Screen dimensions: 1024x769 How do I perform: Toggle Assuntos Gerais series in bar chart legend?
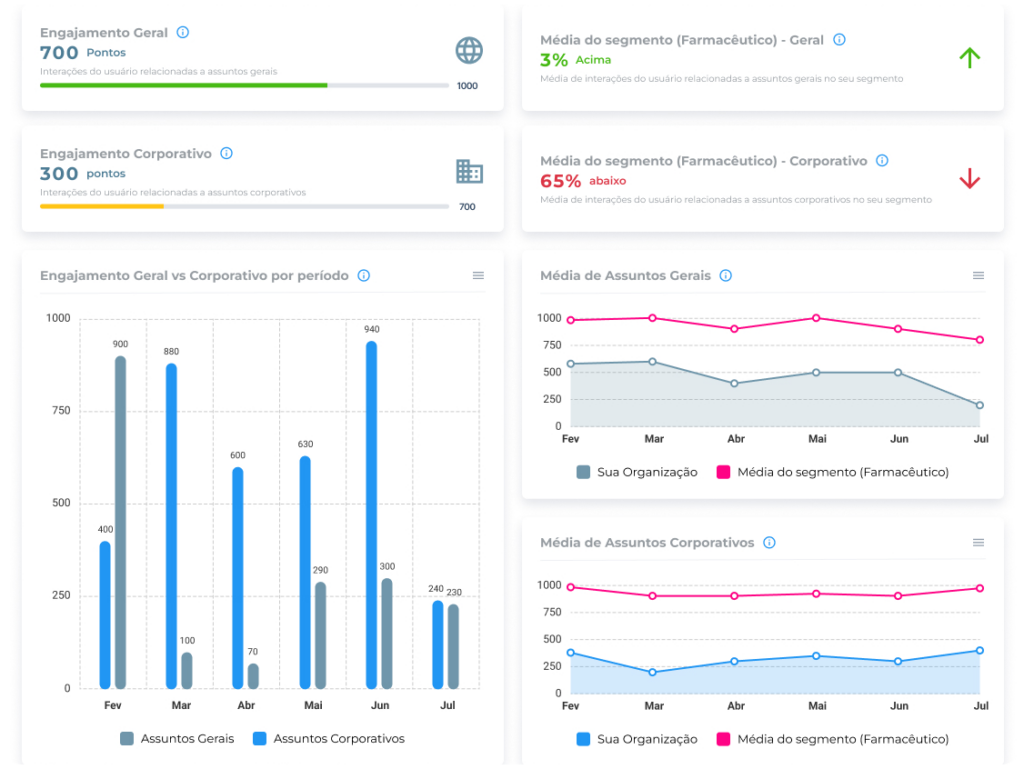click(x=177, y=739)
